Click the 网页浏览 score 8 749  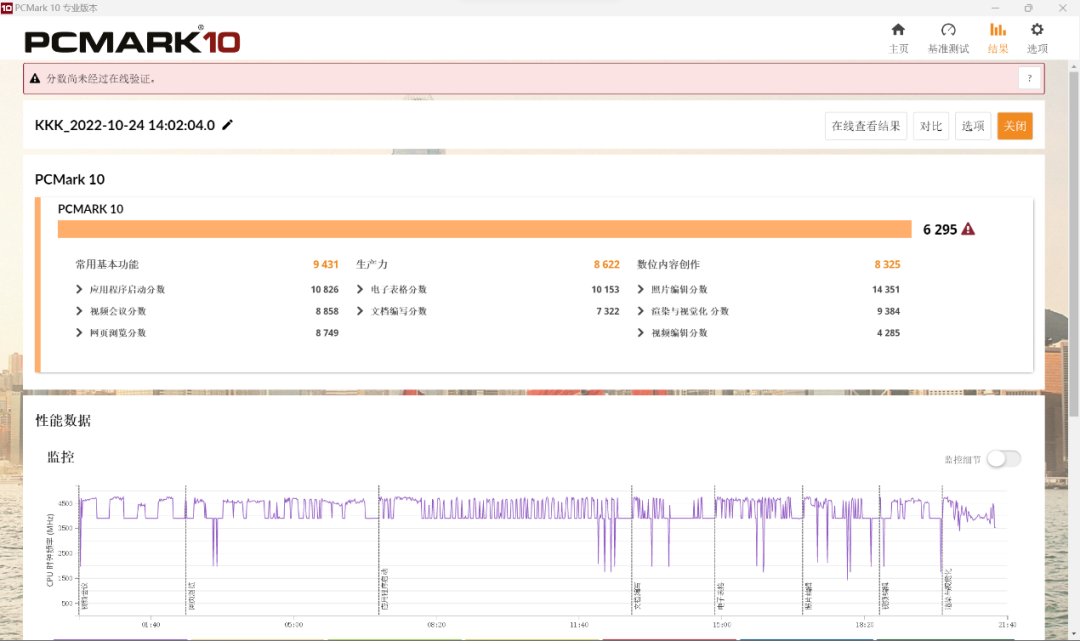click(327, 333)
